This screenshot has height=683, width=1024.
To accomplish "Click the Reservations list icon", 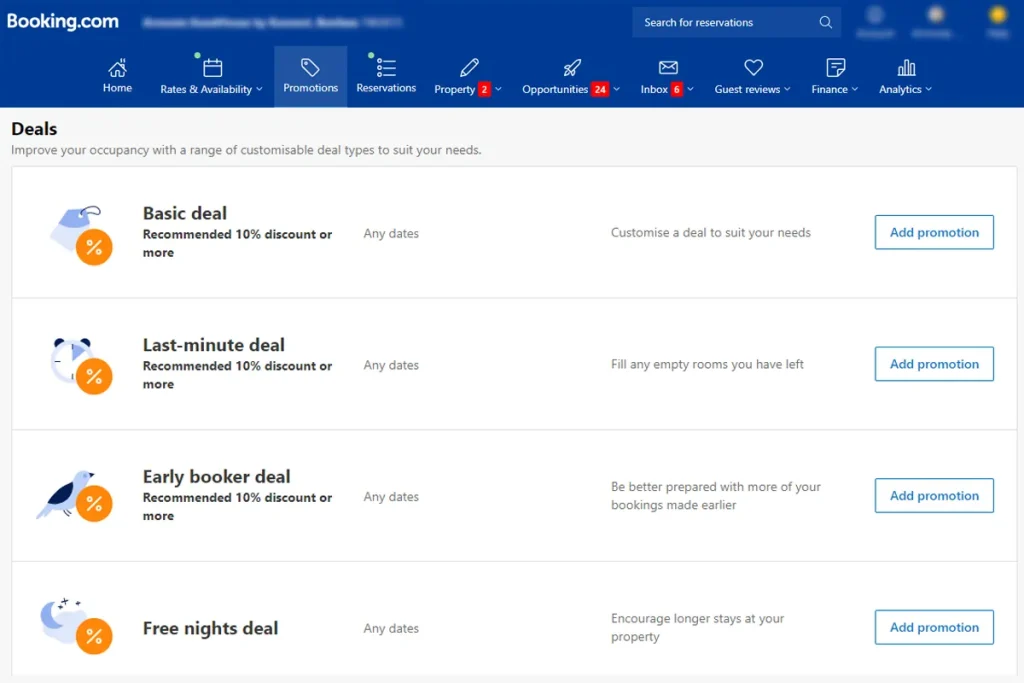I will tap(386, 67).
